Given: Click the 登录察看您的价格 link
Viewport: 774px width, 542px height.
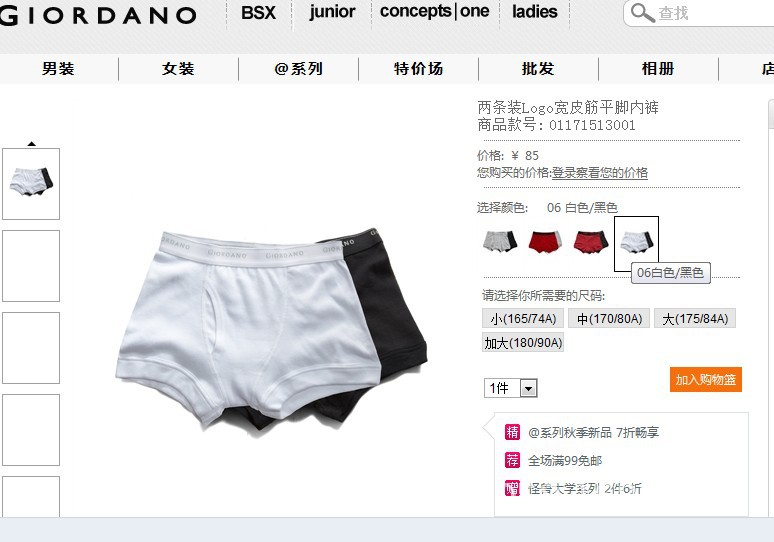Looking at the screenshot, I should tap(600, 173).
